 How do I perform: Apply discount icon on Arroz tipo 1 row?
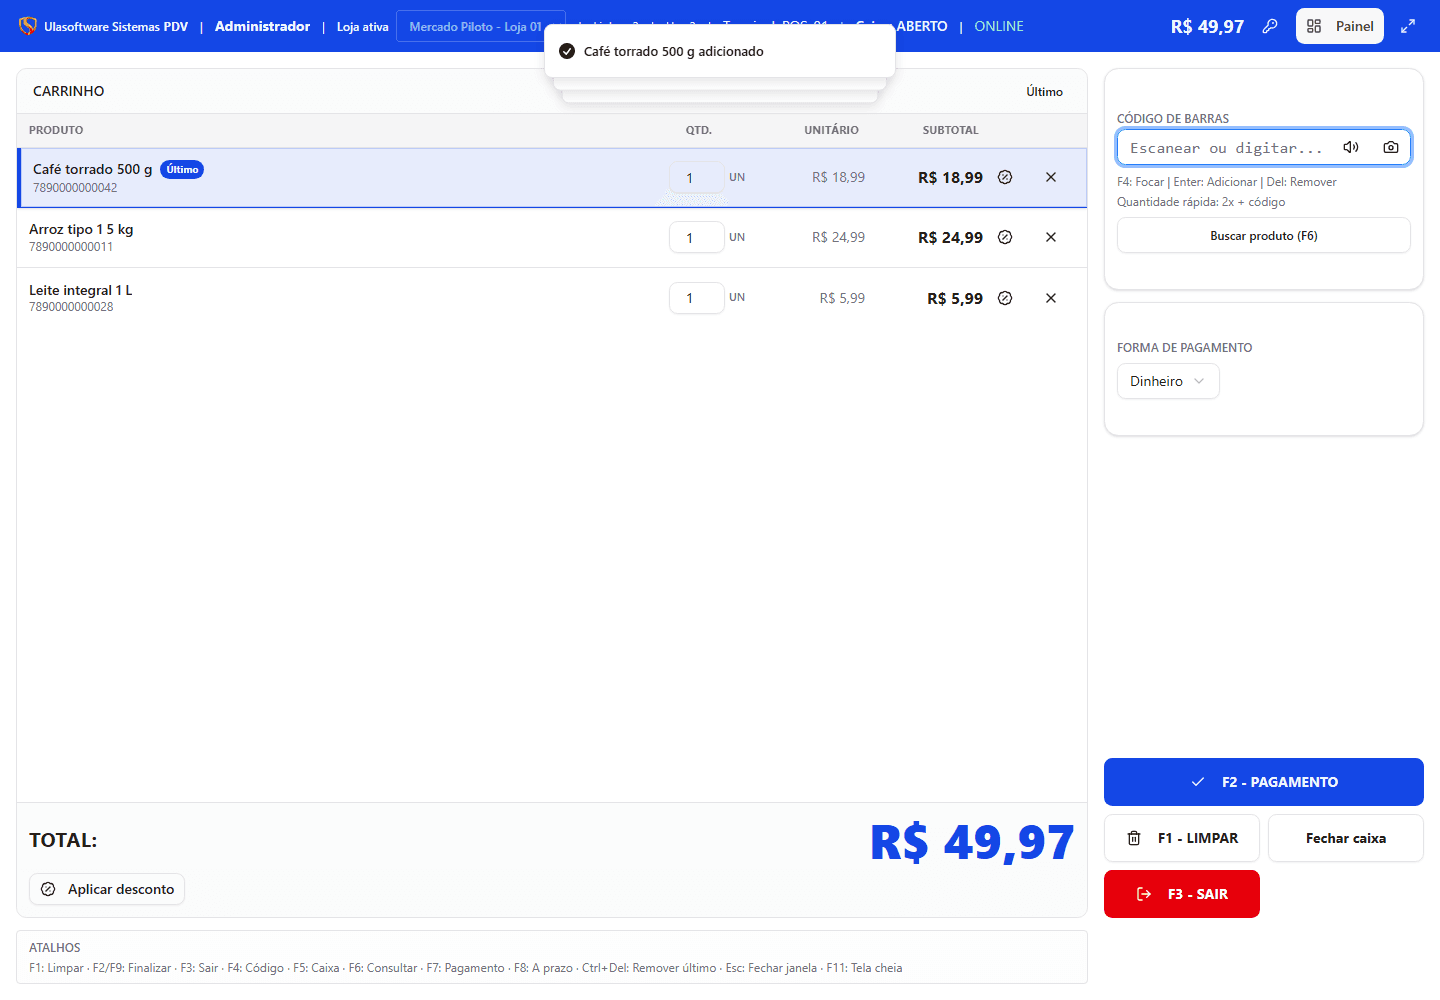click(x=1005, y=237)
